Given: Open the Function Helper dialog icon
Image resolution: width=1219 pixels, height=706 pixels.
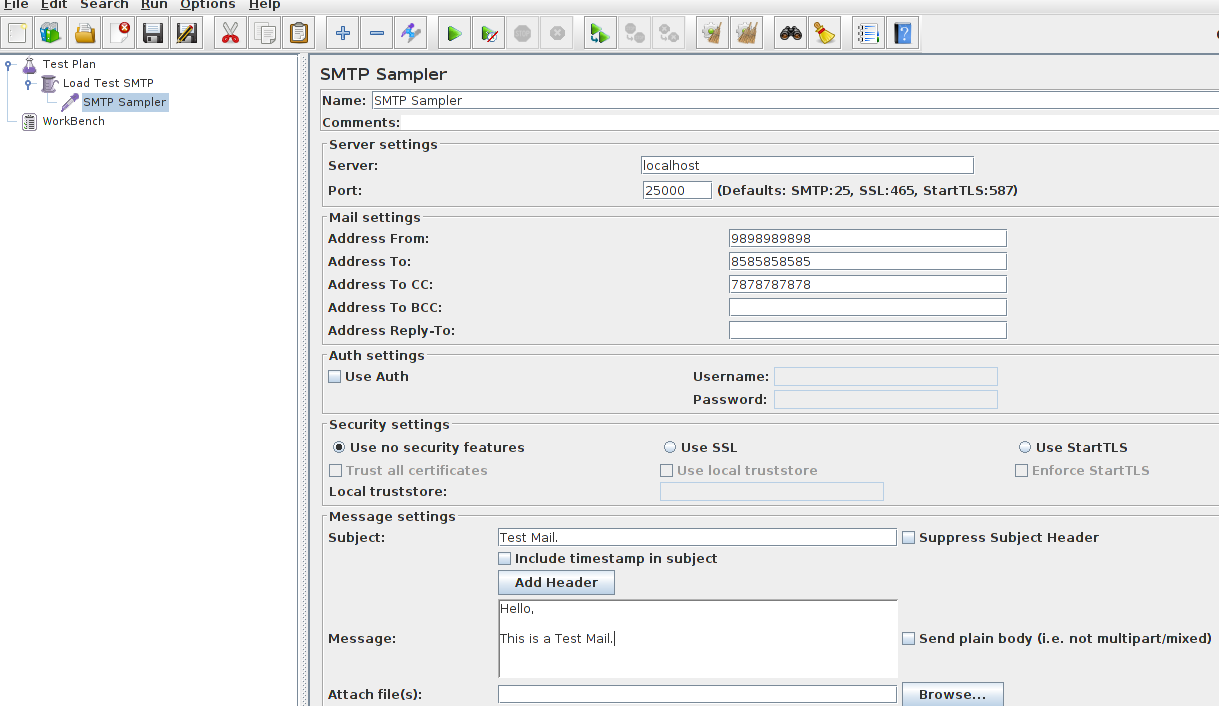Looking at the screenshot, I should click(x=868, y=33).
